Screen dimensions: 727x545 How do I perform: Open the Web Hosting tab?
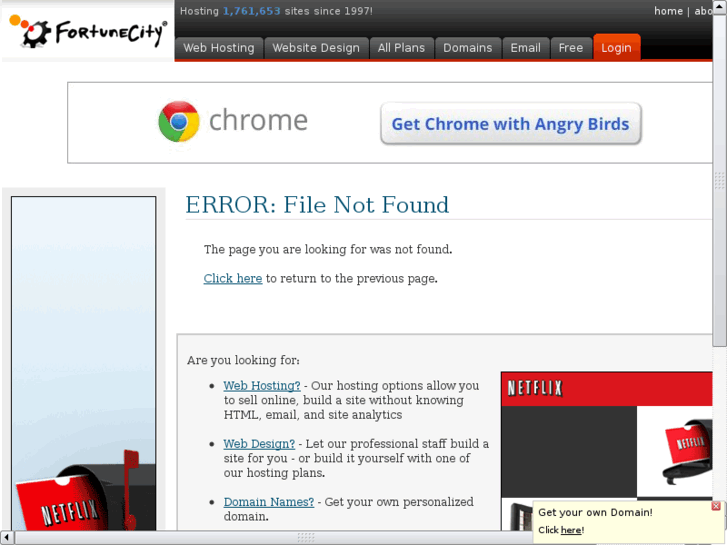click(x=219, y=48)
